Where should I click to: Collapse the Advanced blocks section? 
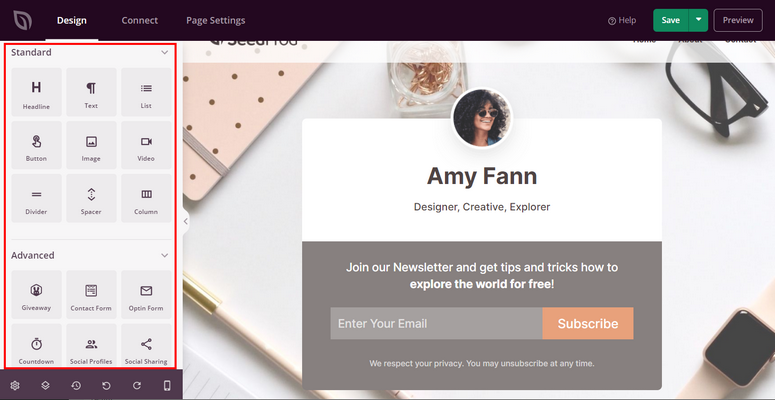click(165, 255)
